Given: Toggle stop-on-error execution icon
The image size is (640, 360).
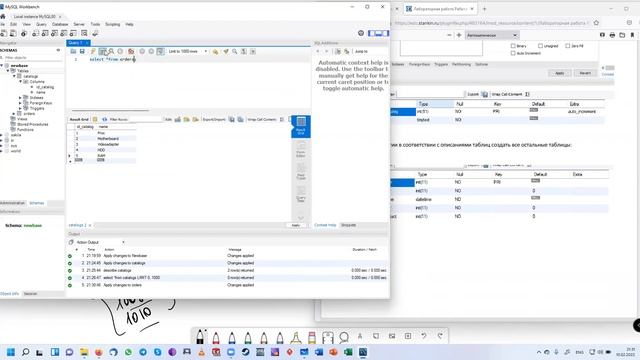Looking at the screenshot, I should click(x=131, y=51).
